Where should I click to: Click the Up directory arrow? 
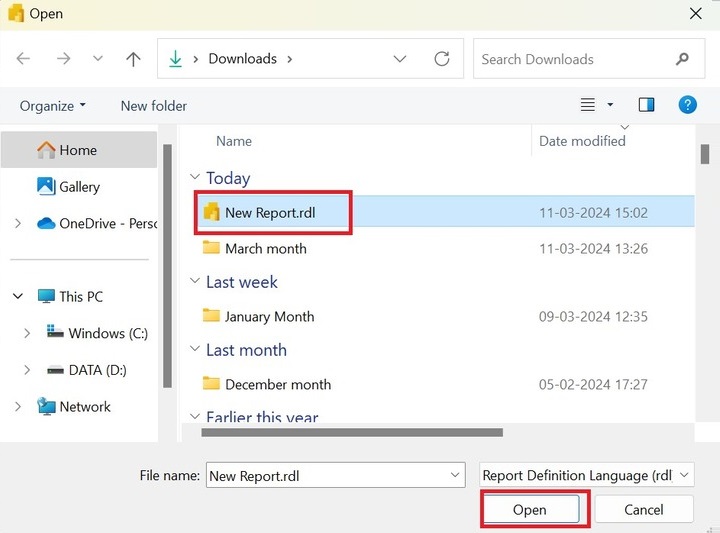click(x=133, y=59)
